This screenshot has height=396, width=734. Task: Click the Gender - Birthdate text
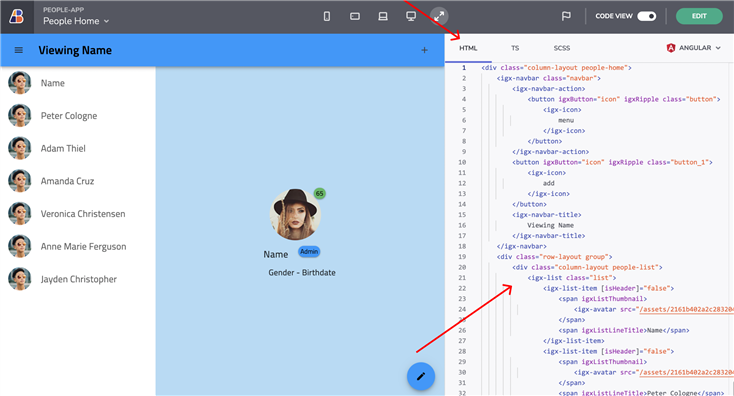pyautogui.click(x=302, y=272)
